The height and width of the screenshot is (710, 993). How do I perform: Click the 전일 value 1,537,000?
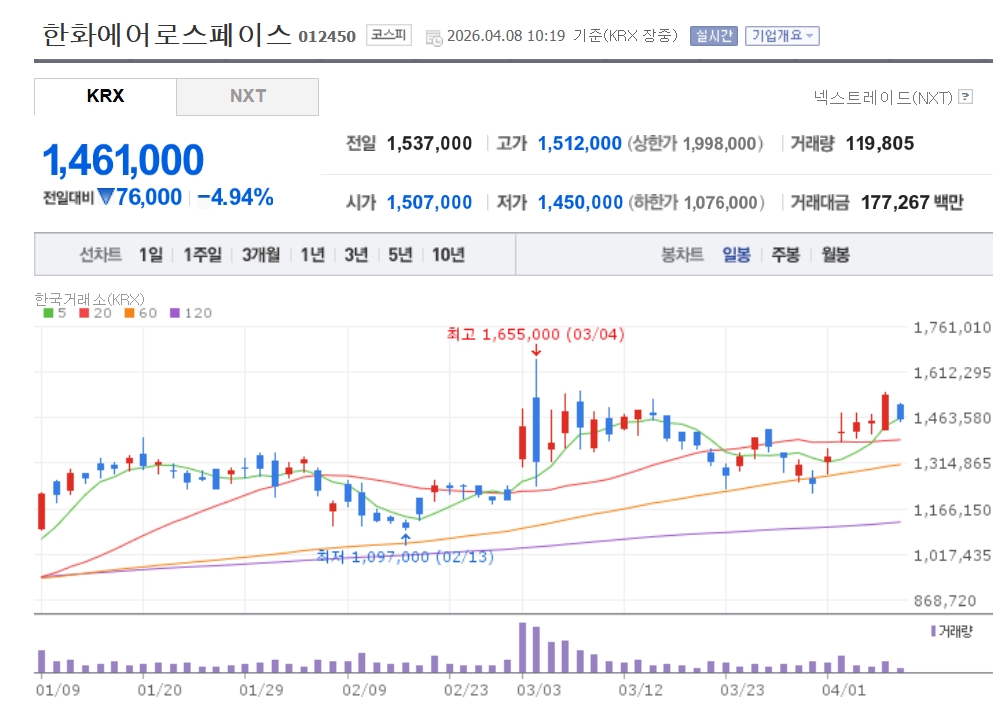(429, 144)
